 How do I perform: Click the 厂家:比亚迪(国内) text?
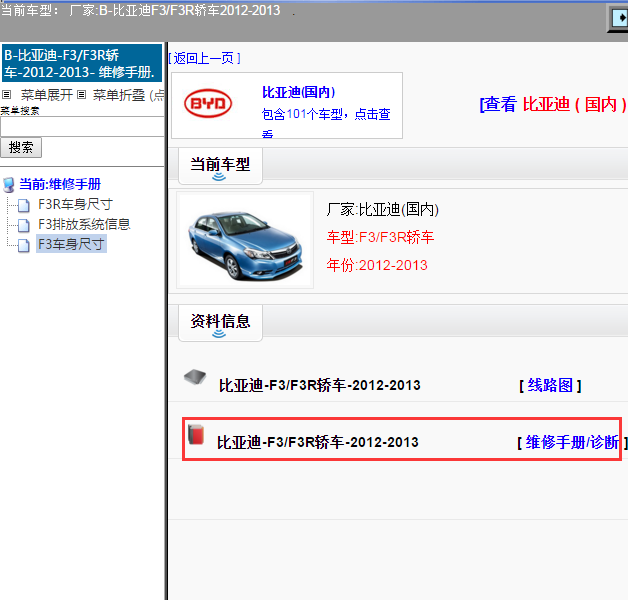click(382, 209)
